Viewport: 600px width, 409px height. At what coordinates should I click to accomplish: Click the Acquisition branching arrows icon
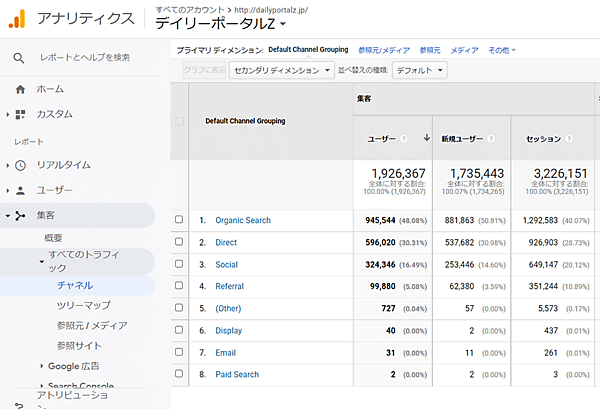pyautogui.click(x=20, y=215)
